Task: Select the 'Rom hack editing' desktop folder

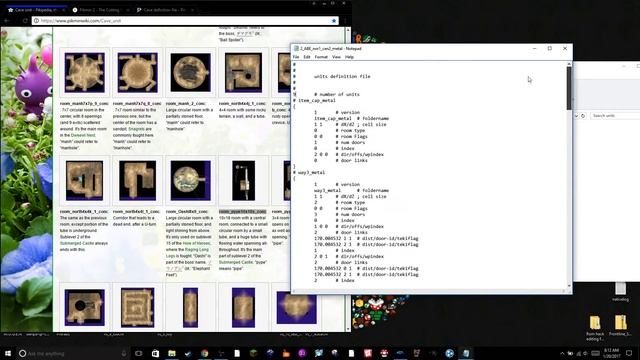Action: click(x=595, y=328)
